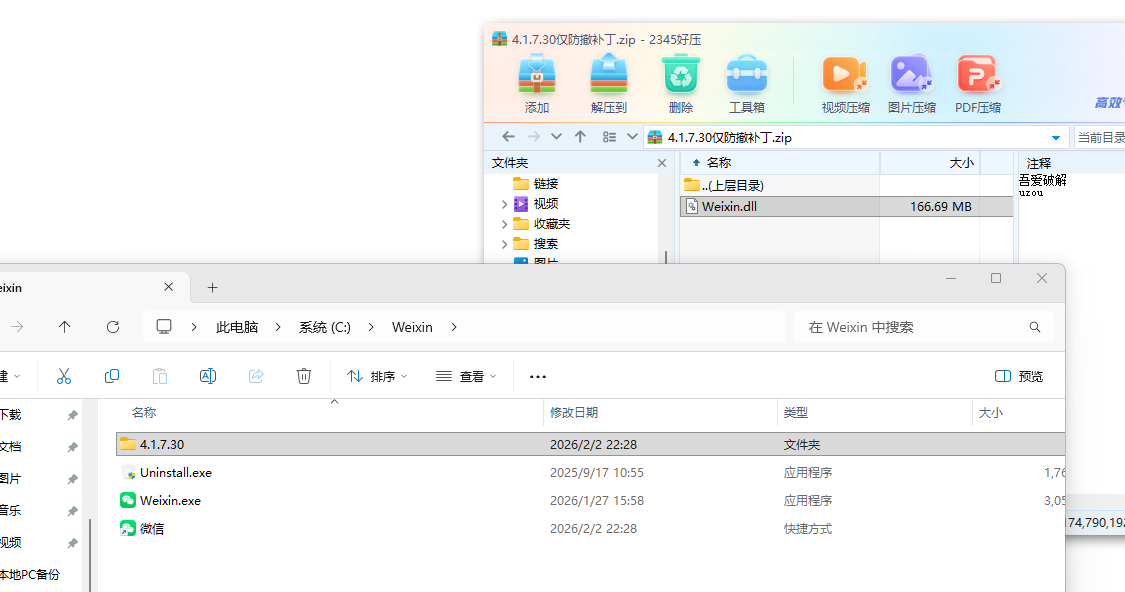The height and width of the screenshot is (592, 1125).
Task: Expand the 视频 folder tree node
Action: point(504,204)
